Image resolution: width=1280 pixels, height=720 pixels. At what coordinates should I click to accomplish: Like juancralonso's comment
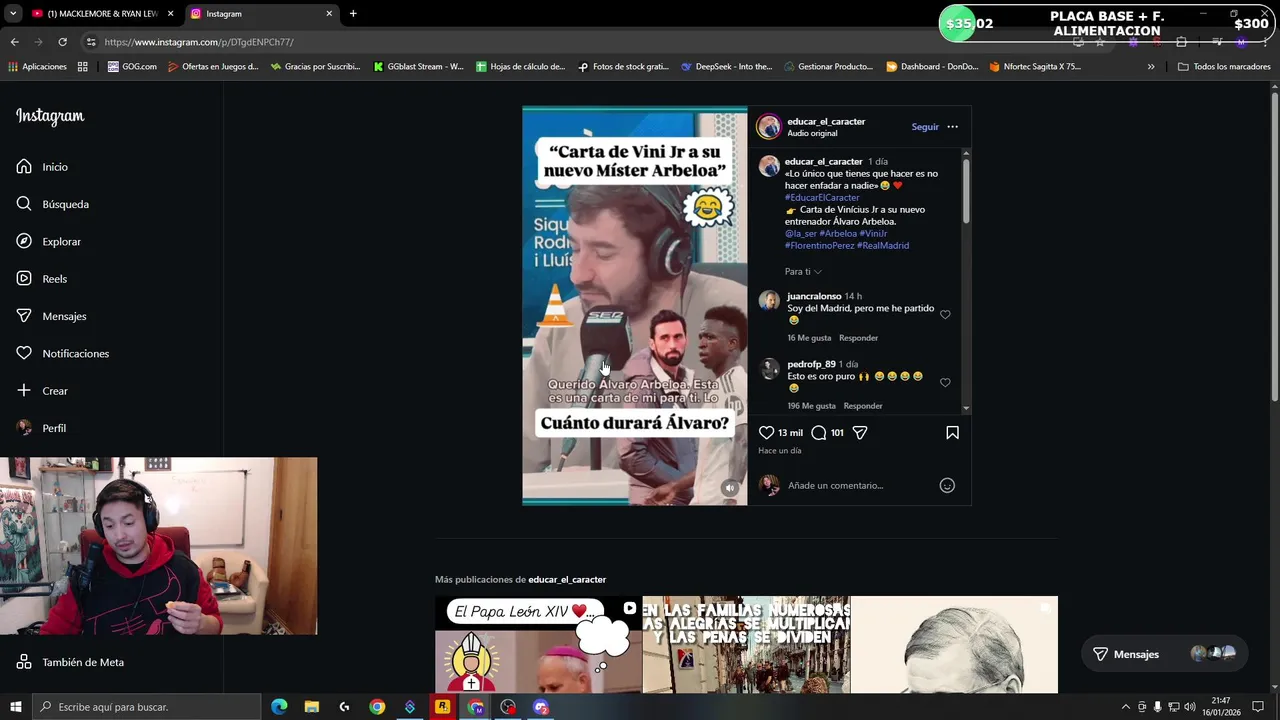click(945, 315)
